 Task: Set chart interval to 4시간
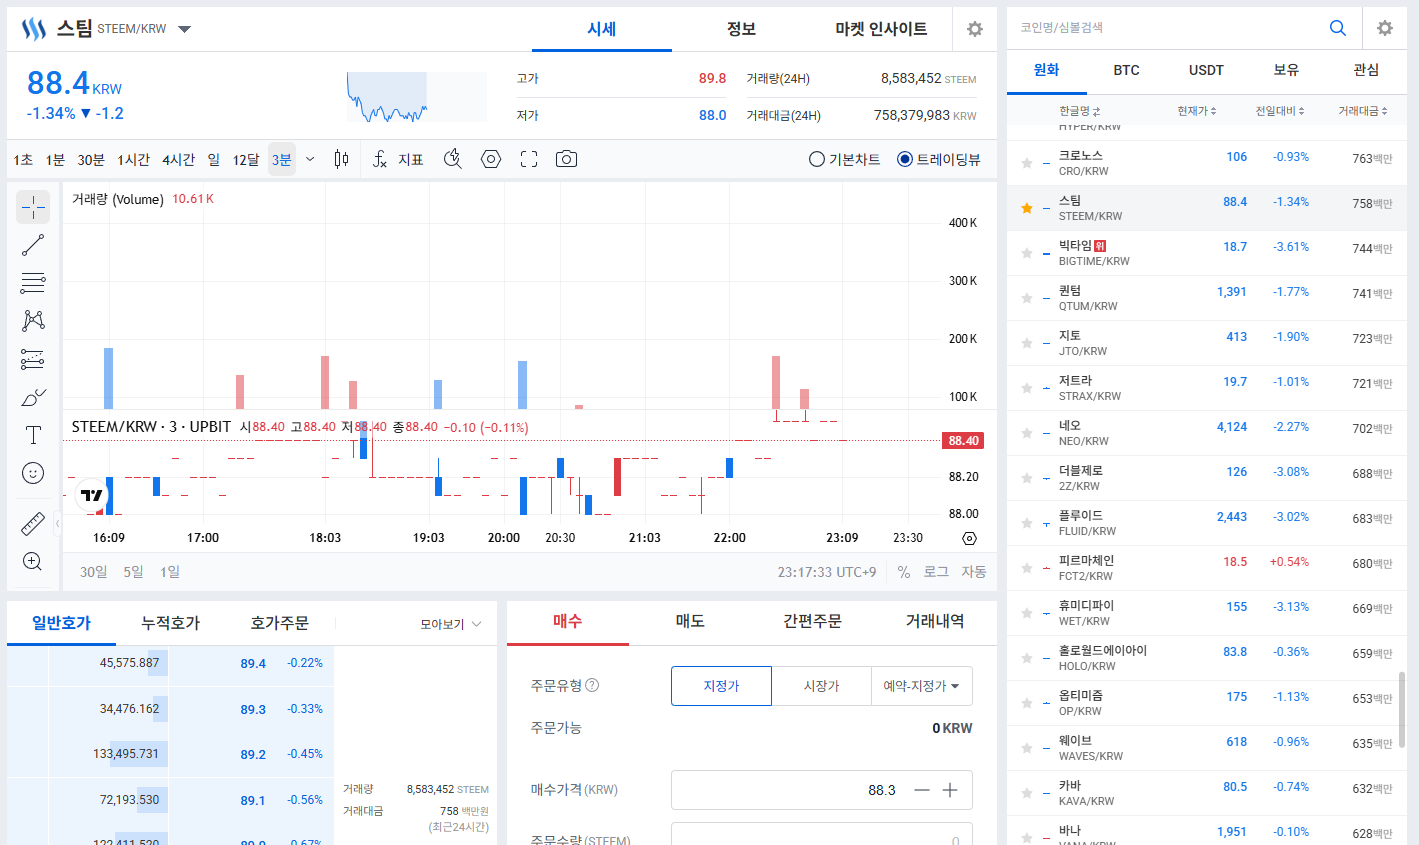(x=179, y=159)
